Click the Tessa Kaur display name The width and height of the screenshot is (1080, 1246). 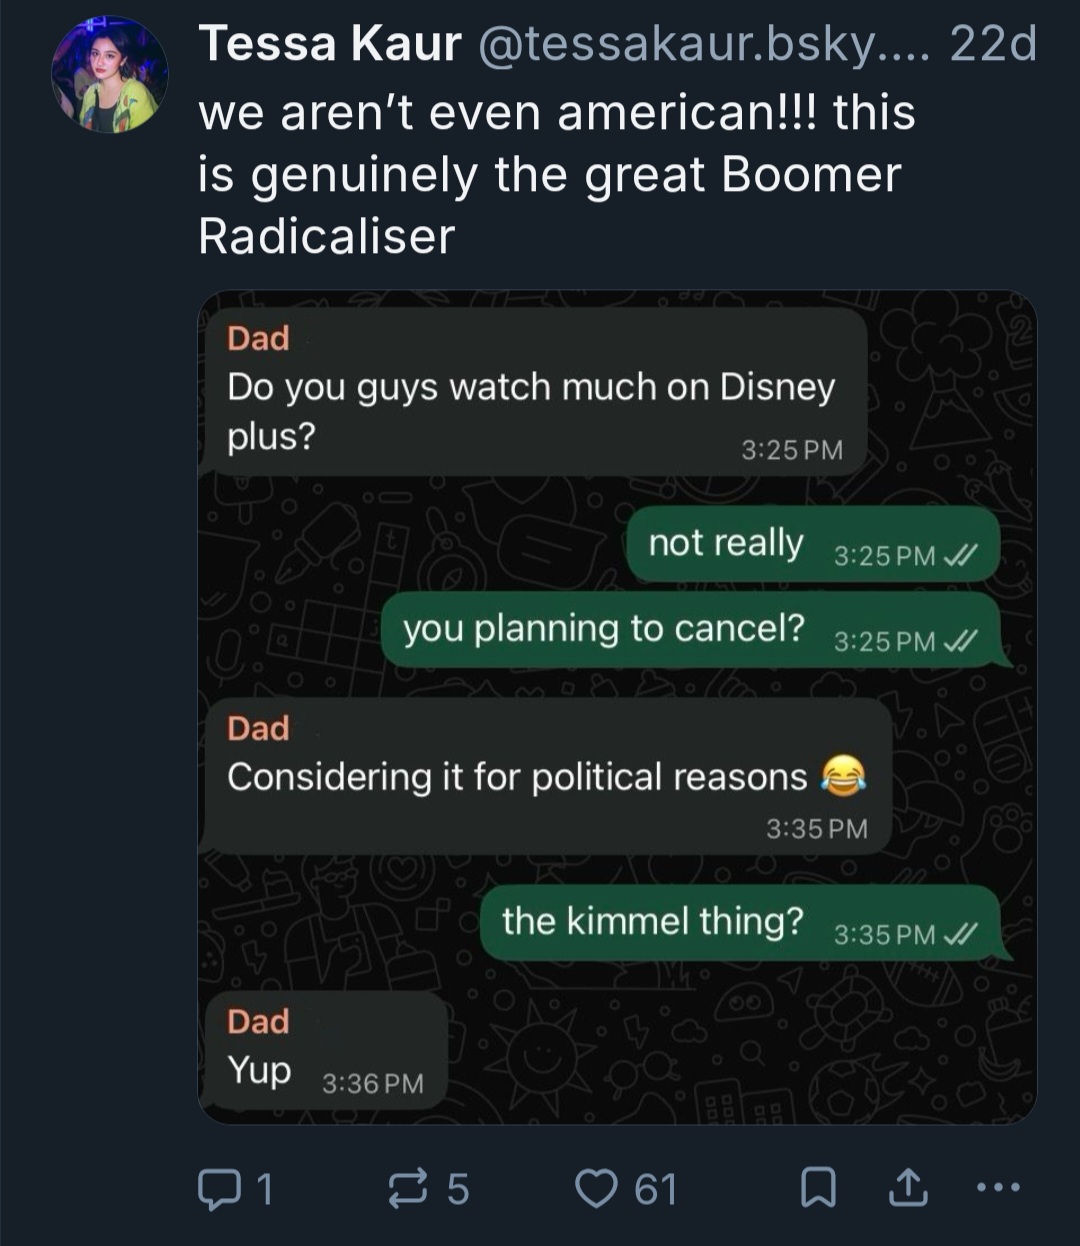330,44
